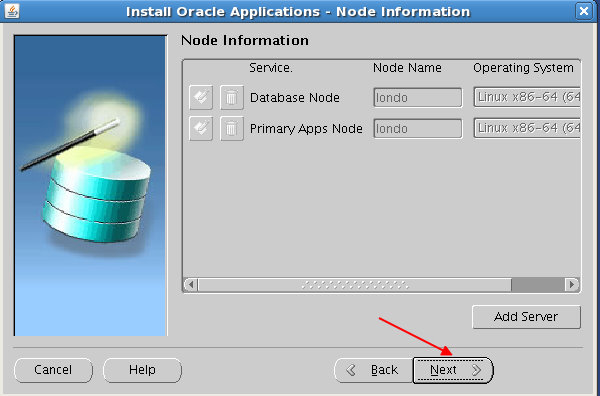Go Back to the previous installer page
The width and height of the screenshot is (600, 396).
[373, 370]
